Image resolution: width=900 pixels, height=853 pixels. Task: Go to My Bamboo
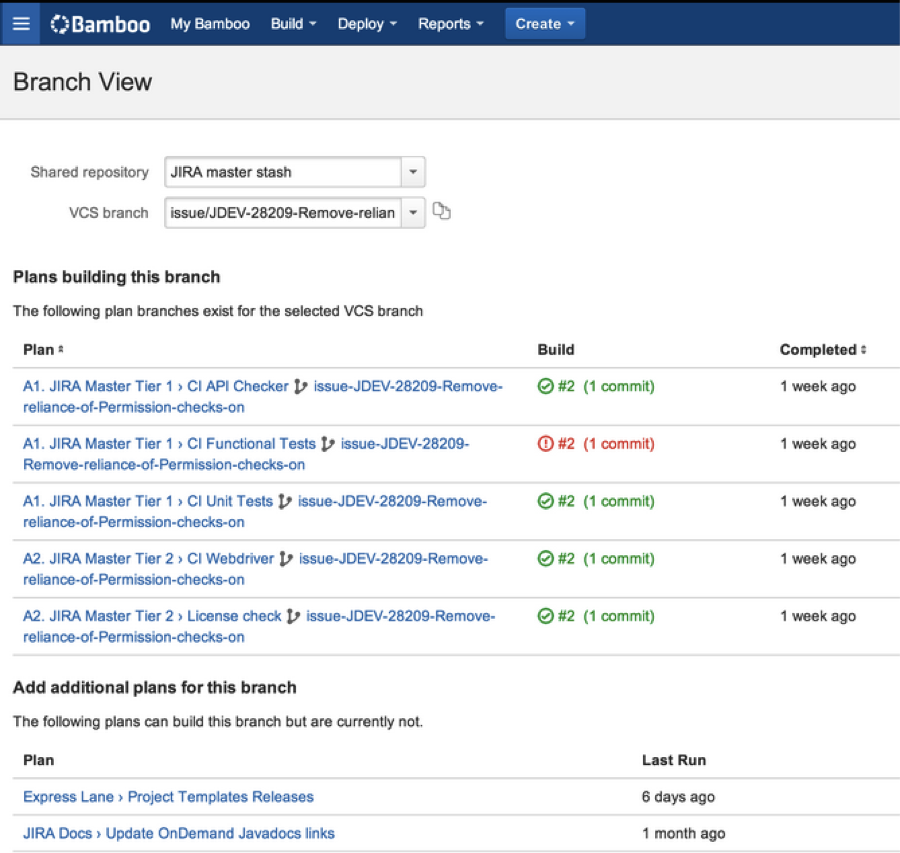(210, 24)
